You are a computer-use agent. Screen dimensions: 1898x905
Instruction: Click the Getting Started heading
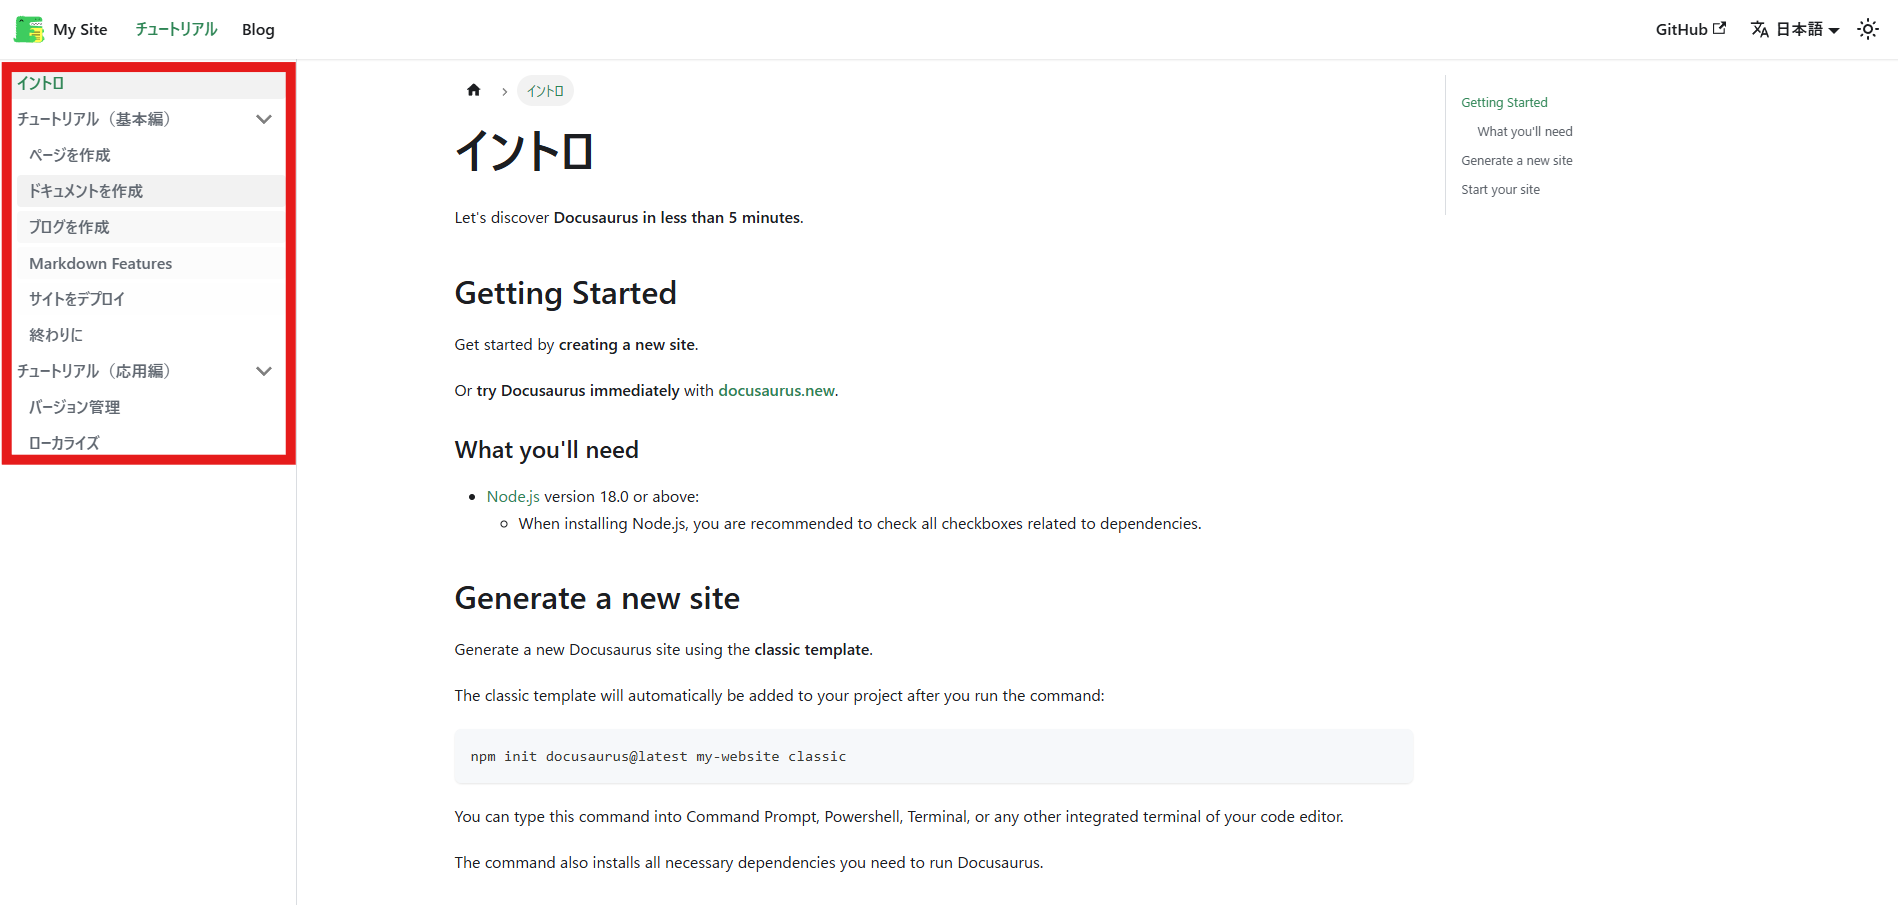(565, 293)
